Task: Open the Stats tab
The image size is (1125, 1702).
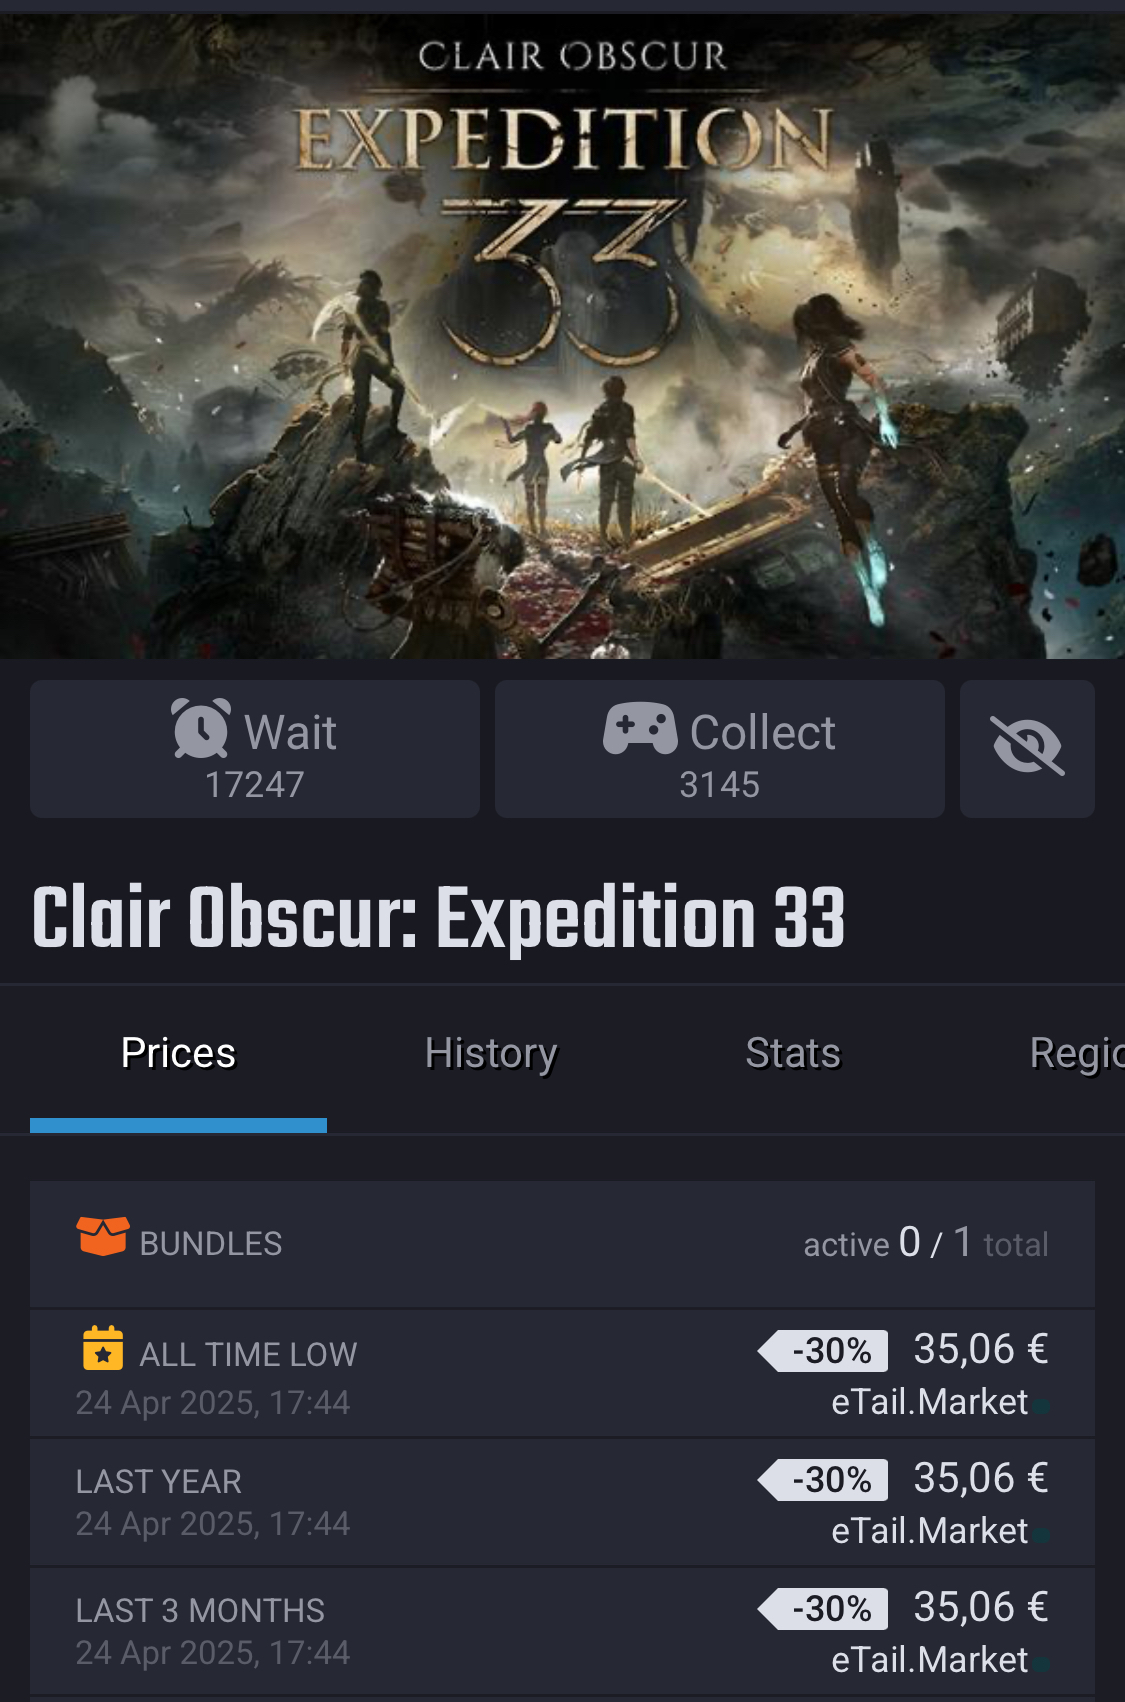Action: [x=793, y=1053]
